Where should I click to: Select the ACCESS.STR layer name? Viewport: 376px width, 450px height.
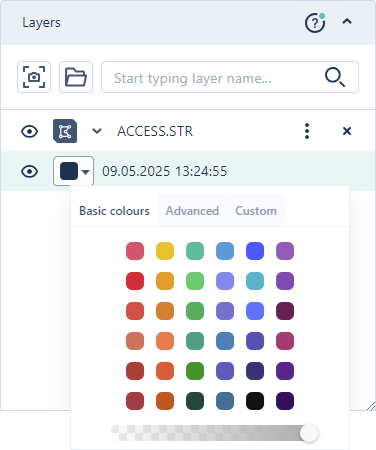[155, 131]
